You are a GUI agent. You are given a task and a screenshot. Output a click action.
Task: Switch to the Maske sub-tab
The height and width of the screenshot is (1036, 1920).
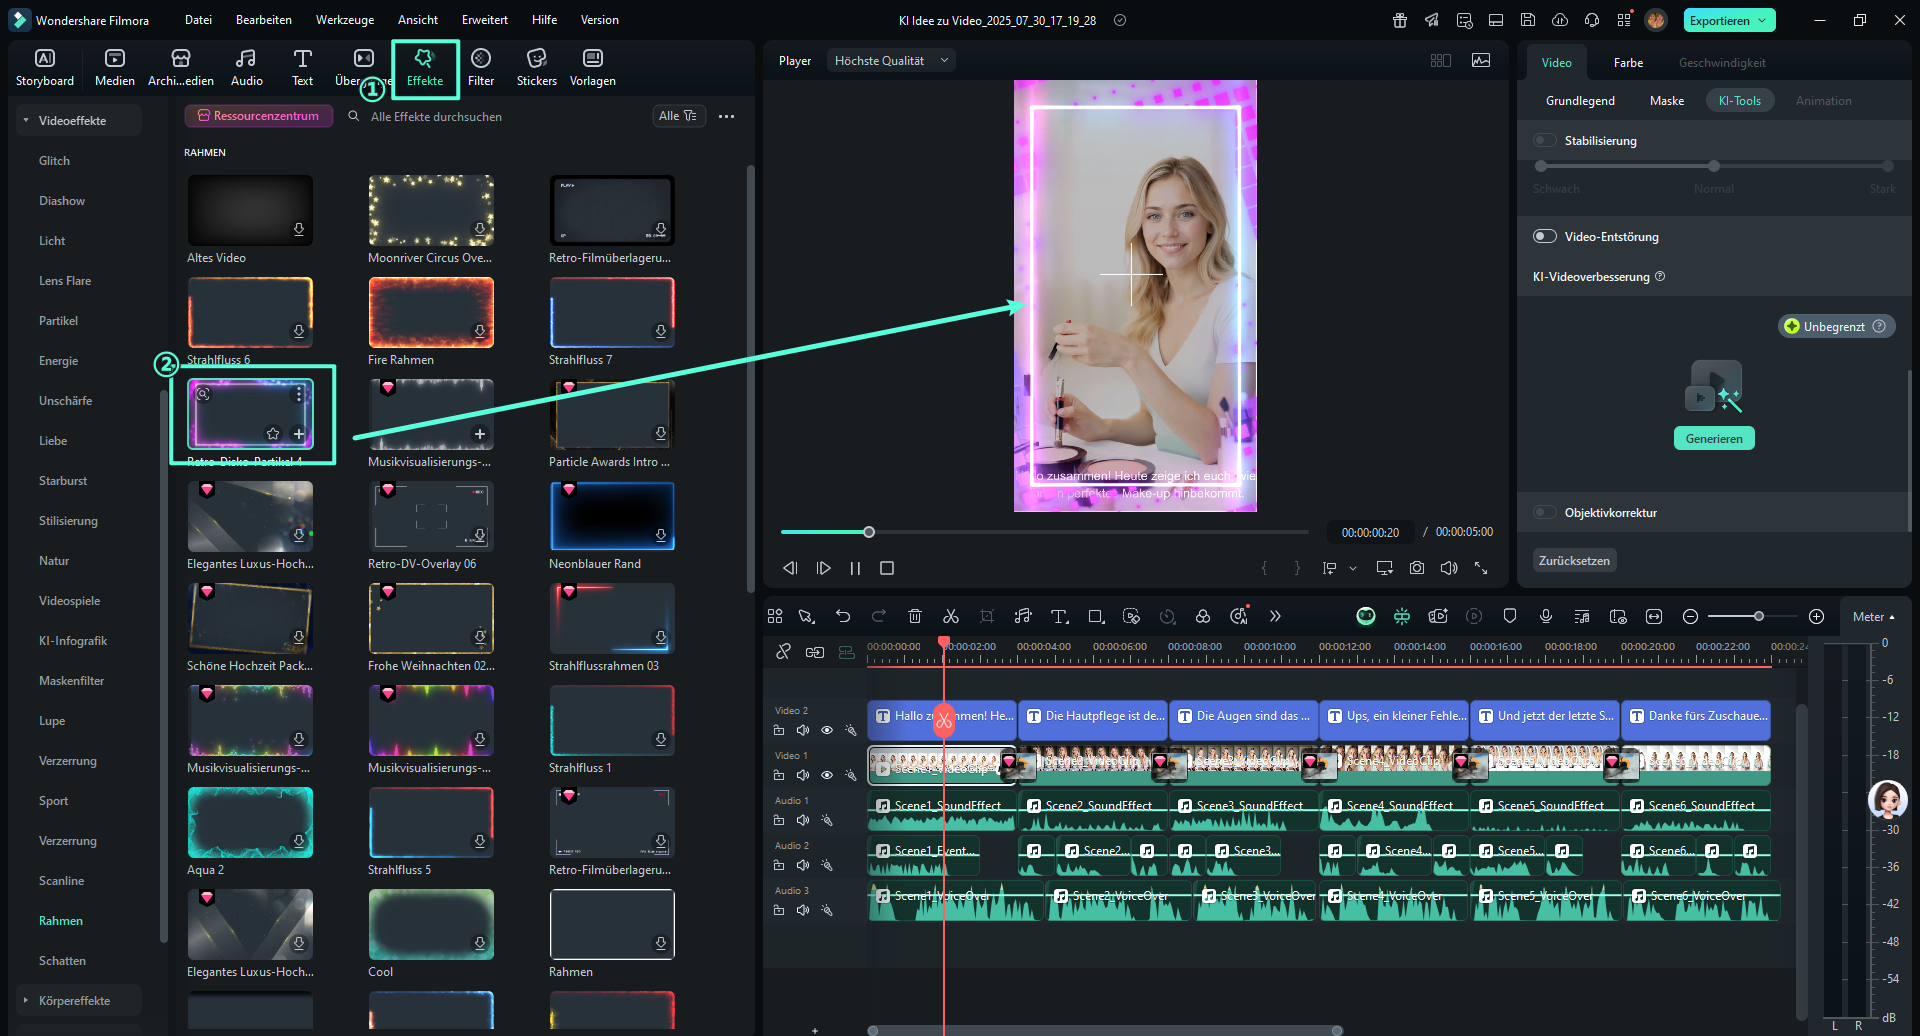click(1667, 101)
